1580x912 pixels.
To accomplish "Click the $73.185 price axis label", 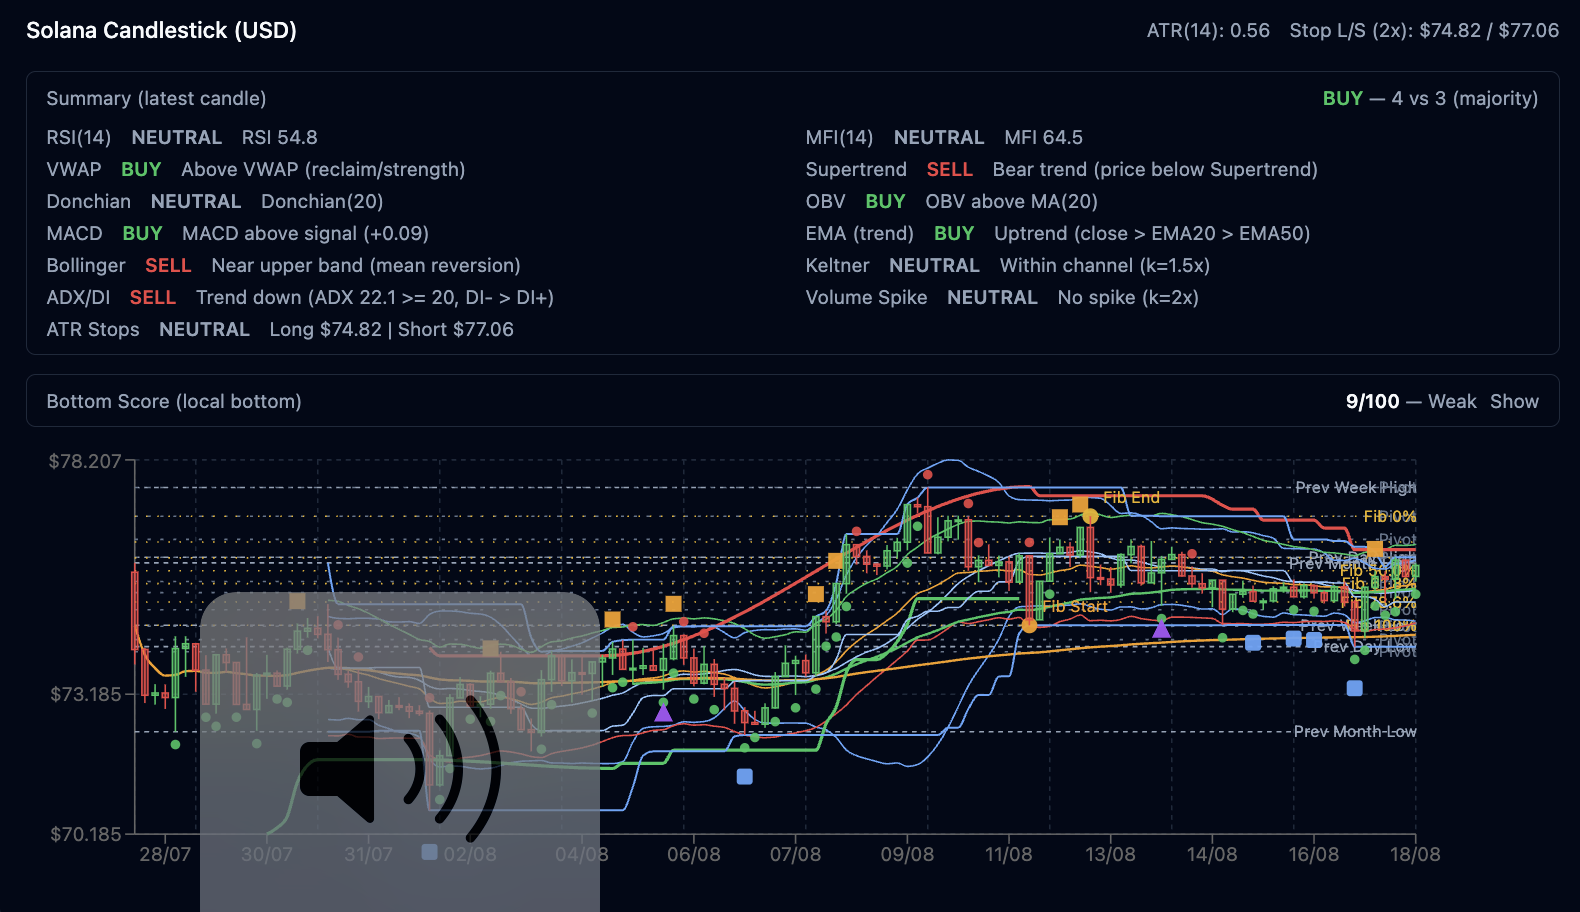I will (86, 694).
